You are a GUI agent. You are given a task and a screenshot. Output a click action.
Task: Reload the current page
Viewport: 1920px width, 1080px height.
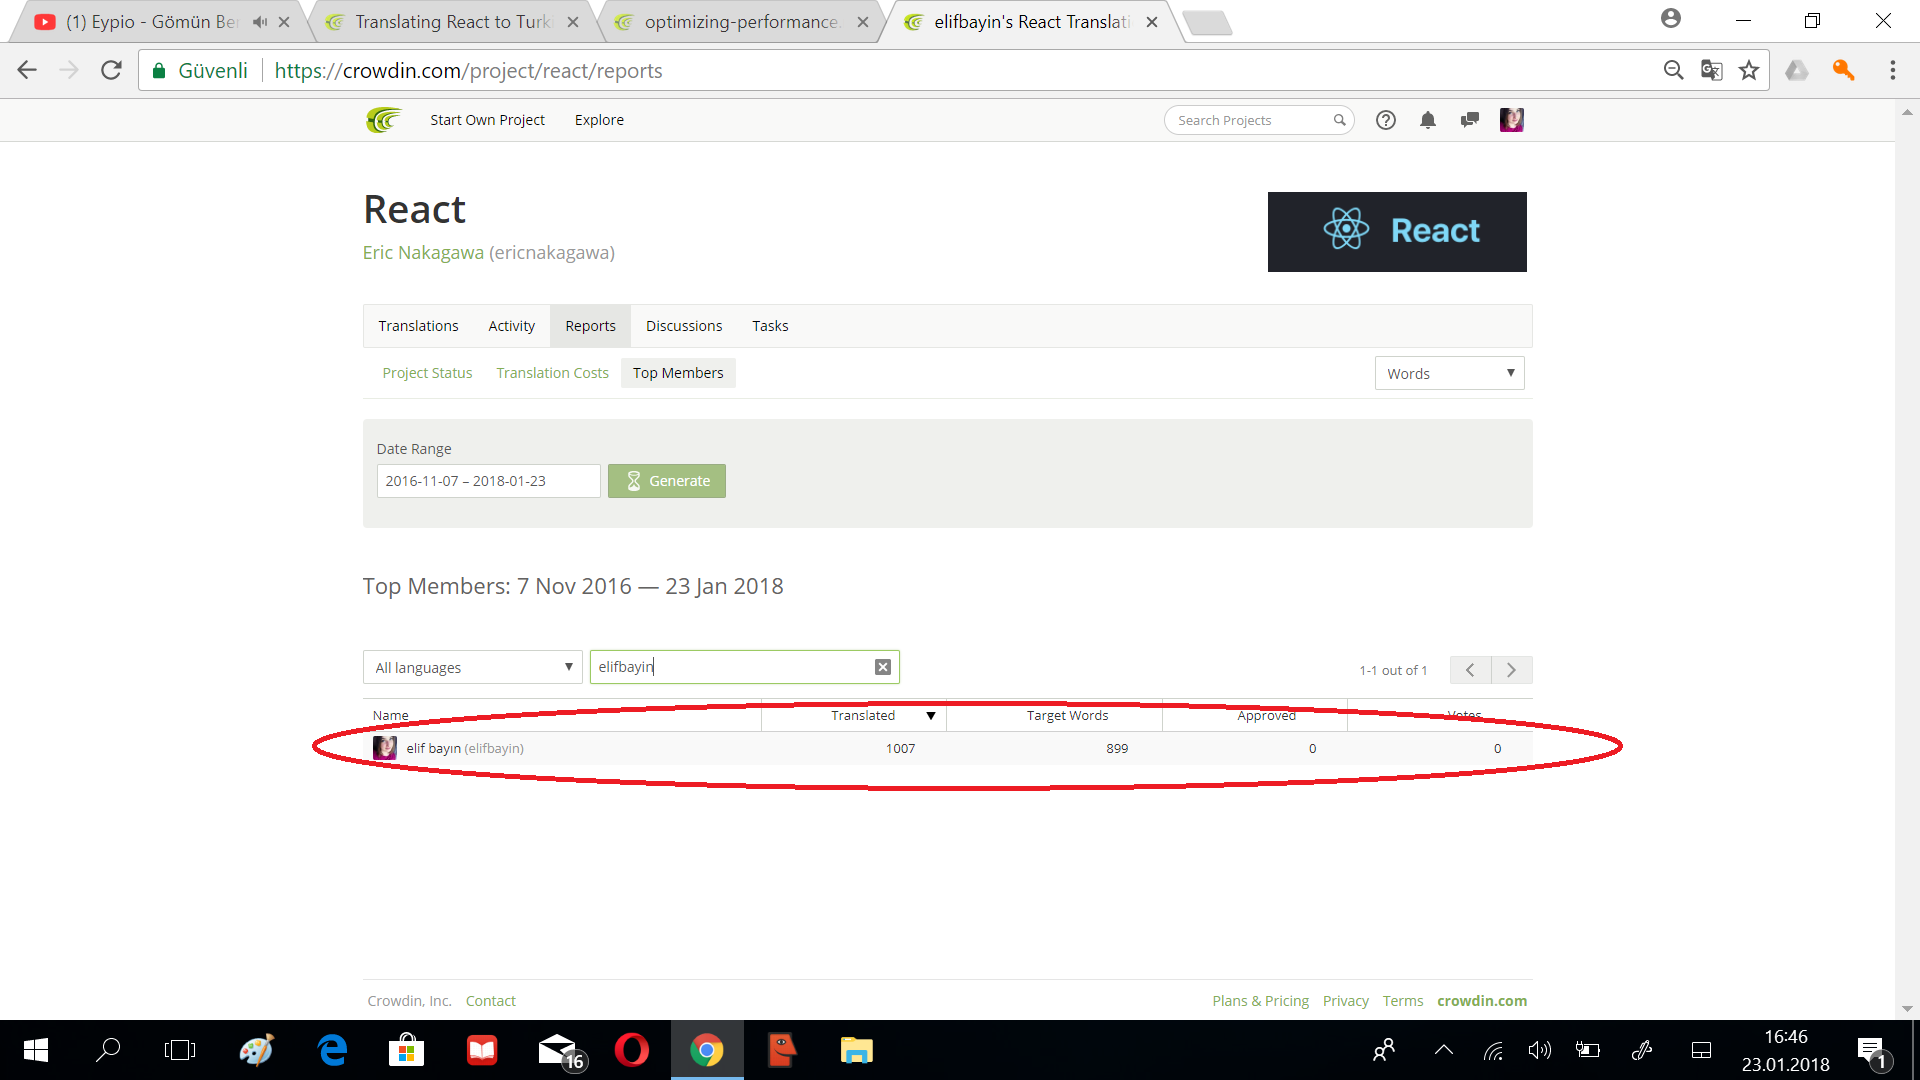coord(111,70)
